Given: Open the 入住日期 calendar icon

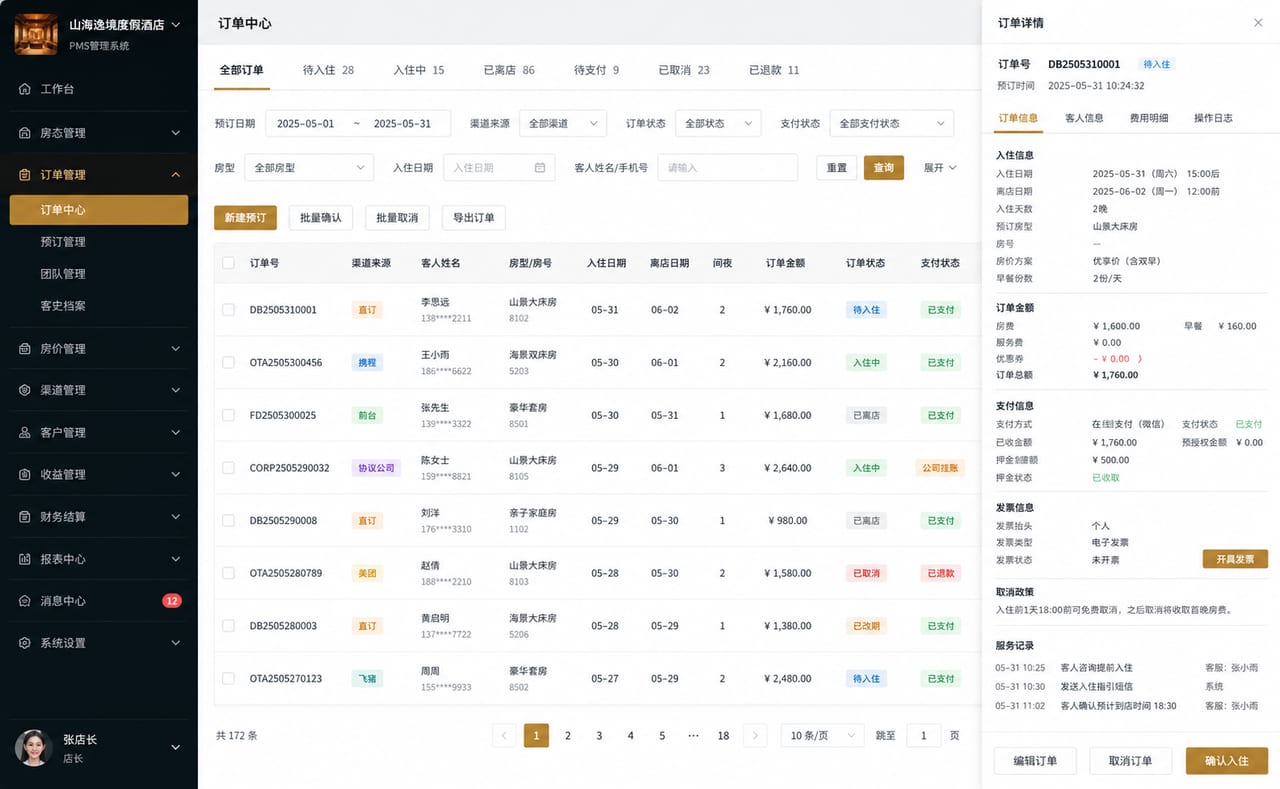Looking at the screenshot, I should (540, 168).
